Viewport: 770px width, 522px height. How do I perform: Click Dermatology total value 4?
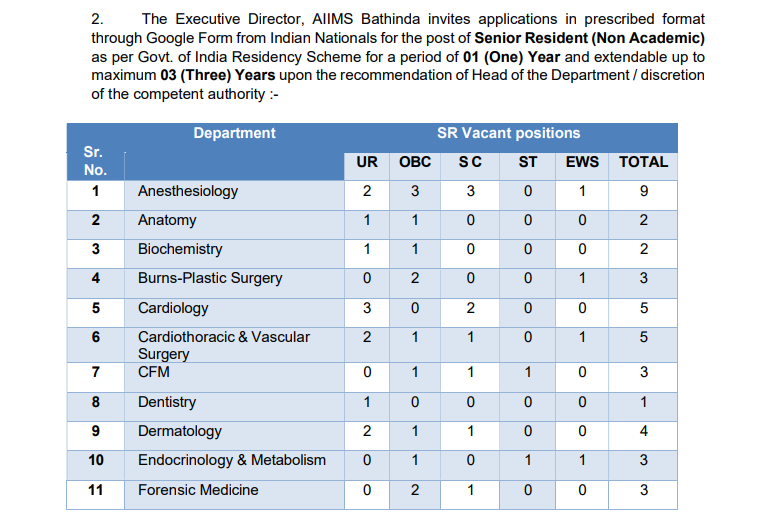(643, 431)
